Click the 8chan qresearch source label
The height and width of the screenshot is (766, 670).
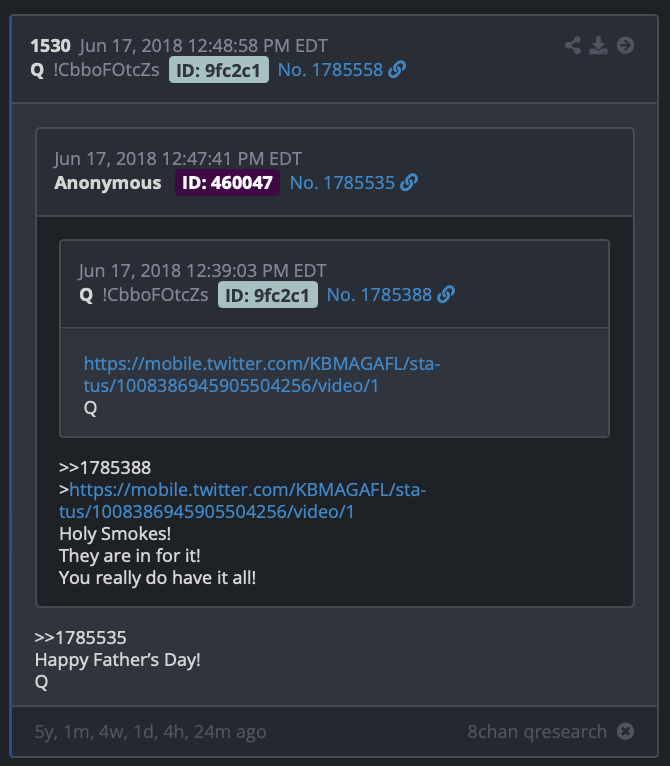pyautogui.click(x=537, y=731)
